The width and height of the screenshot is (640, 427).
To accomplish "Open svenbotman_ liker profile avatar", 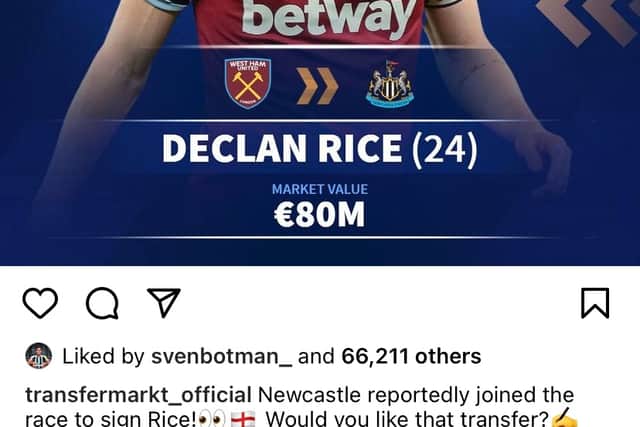I will (39, 356).
